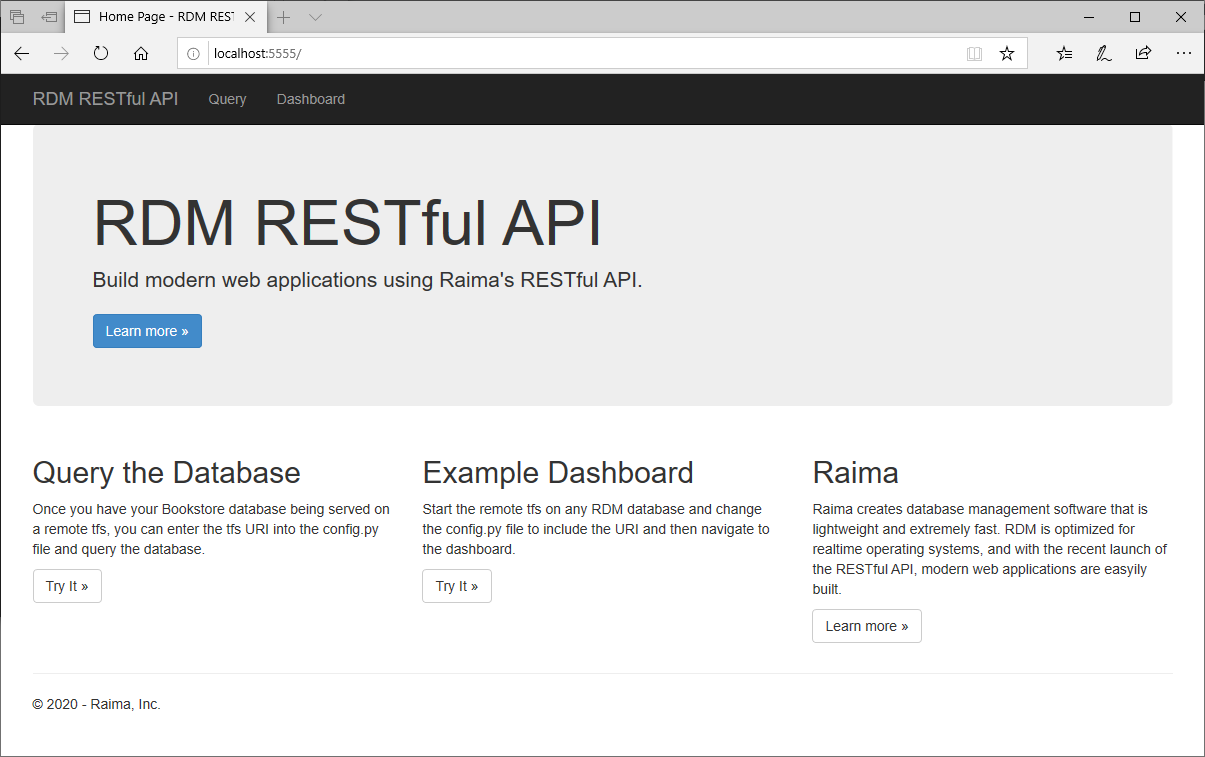
Task: Click Learn more under Raima
Action: 867,626
